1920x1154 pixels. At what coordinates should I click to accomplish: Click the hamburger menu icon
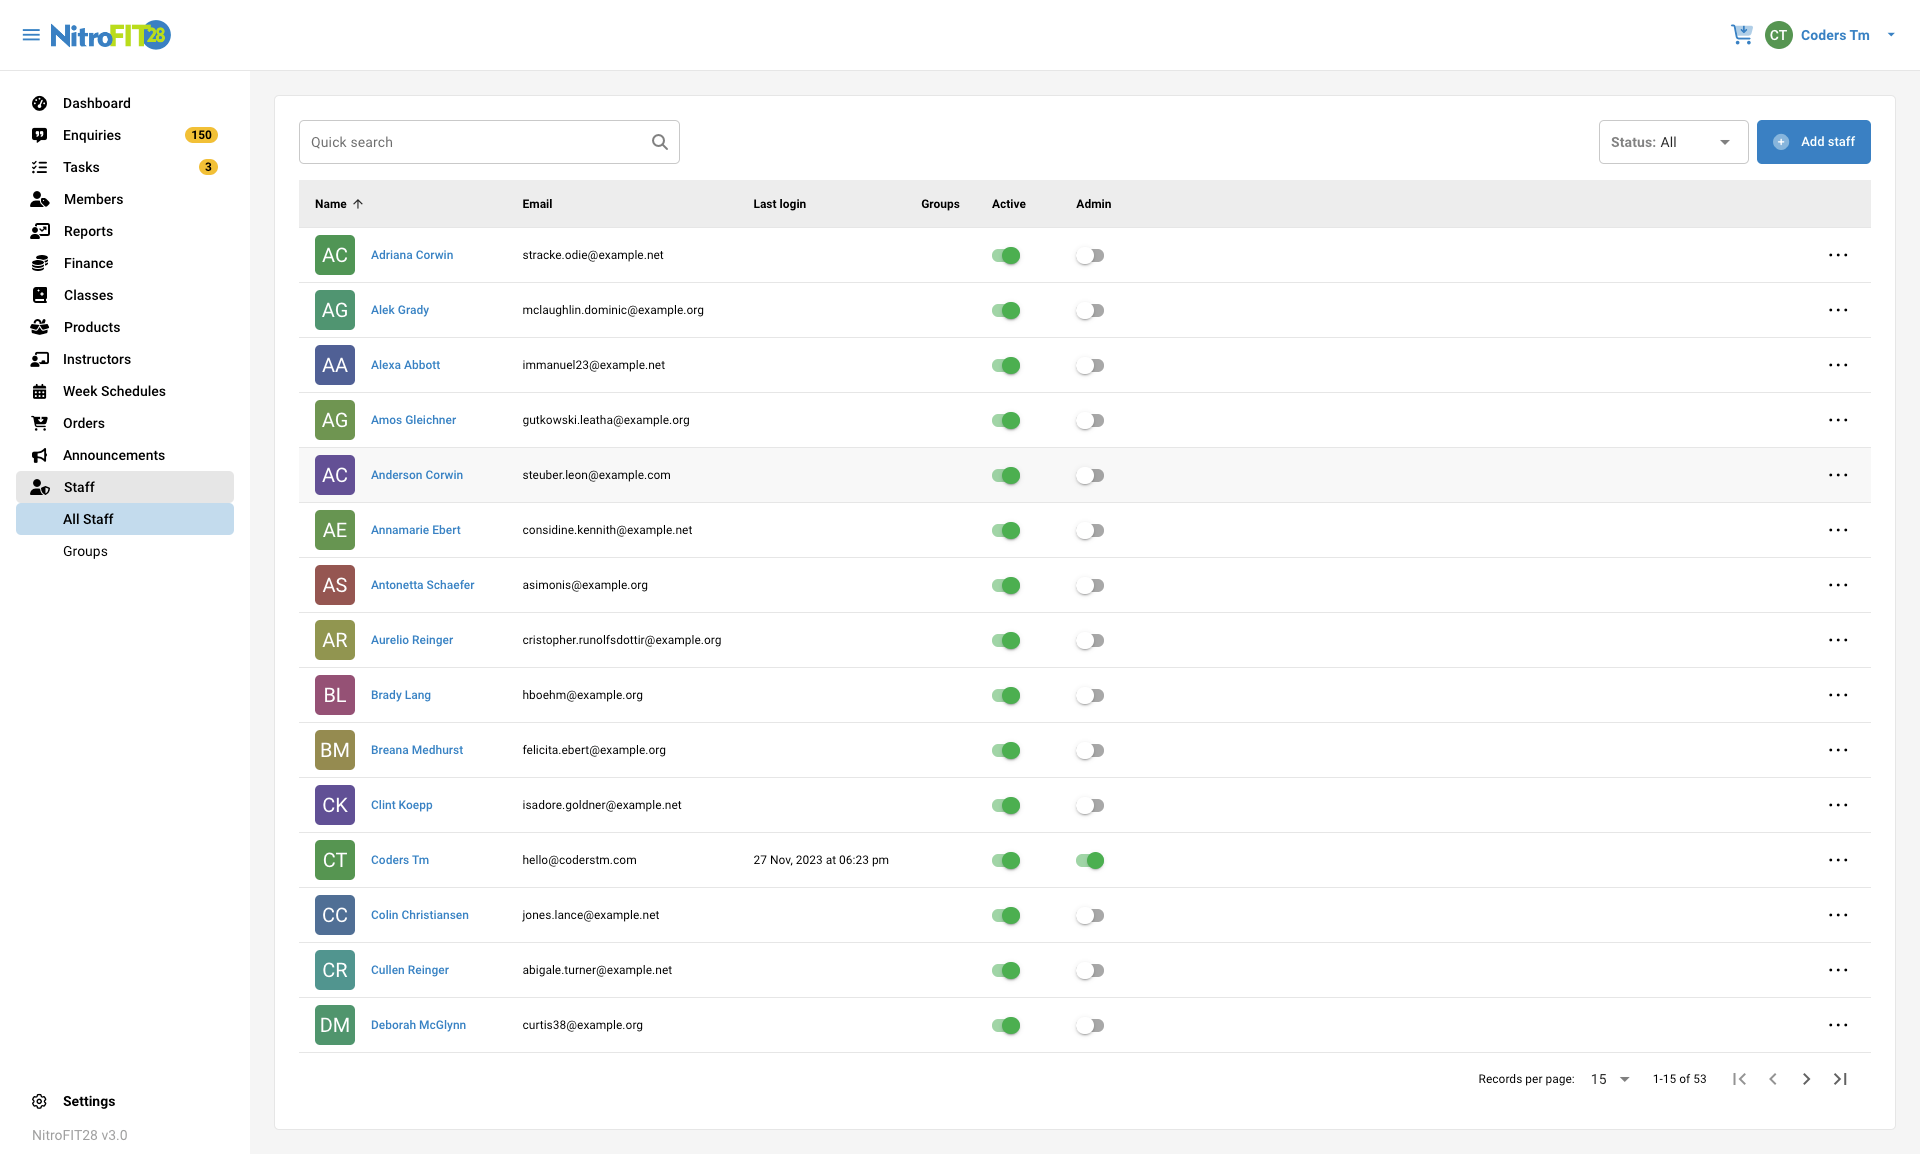(x=31, y=35)
